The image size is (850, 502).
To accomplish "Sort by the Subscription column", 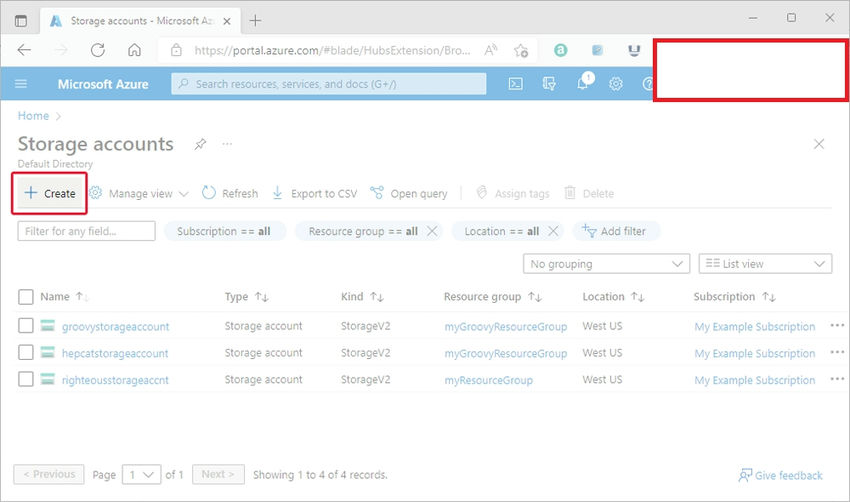I will tap(735, 297).
